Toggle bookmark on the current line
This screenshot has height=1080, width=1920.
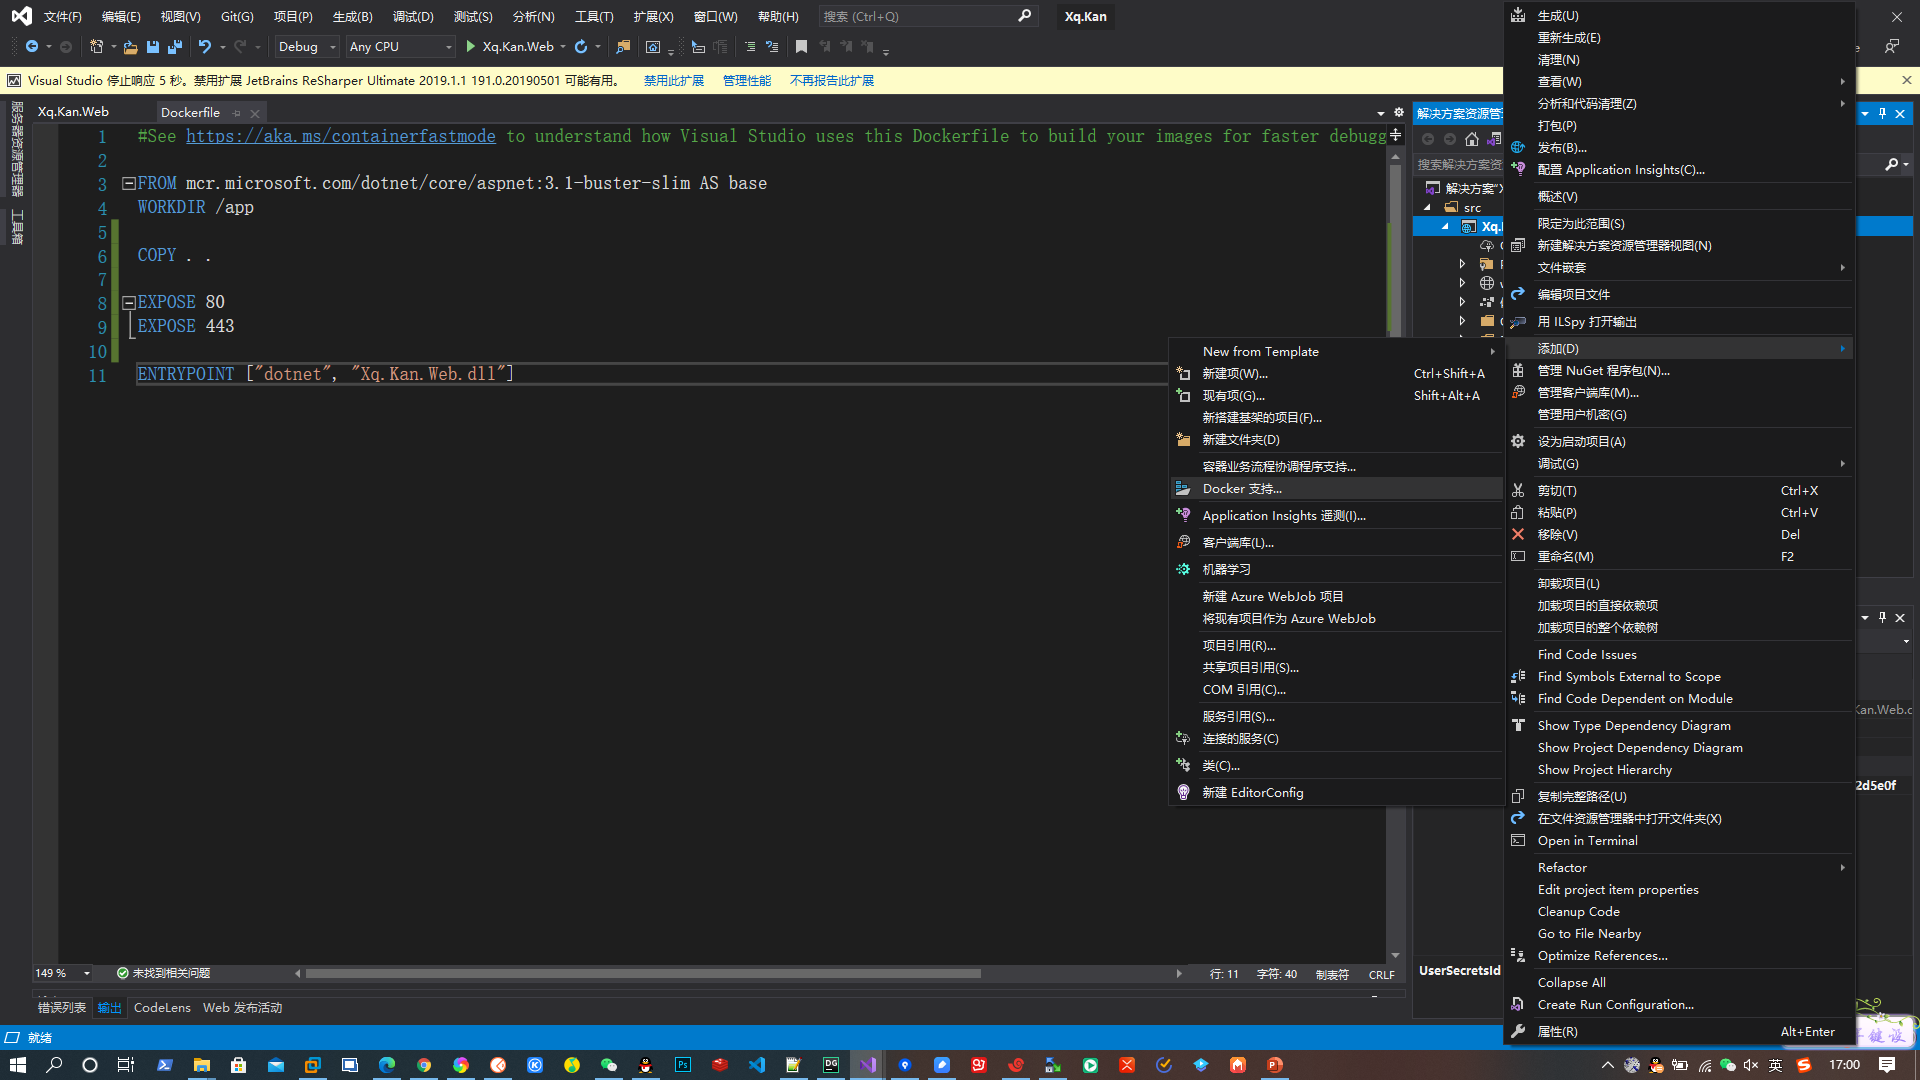[801, 47]
